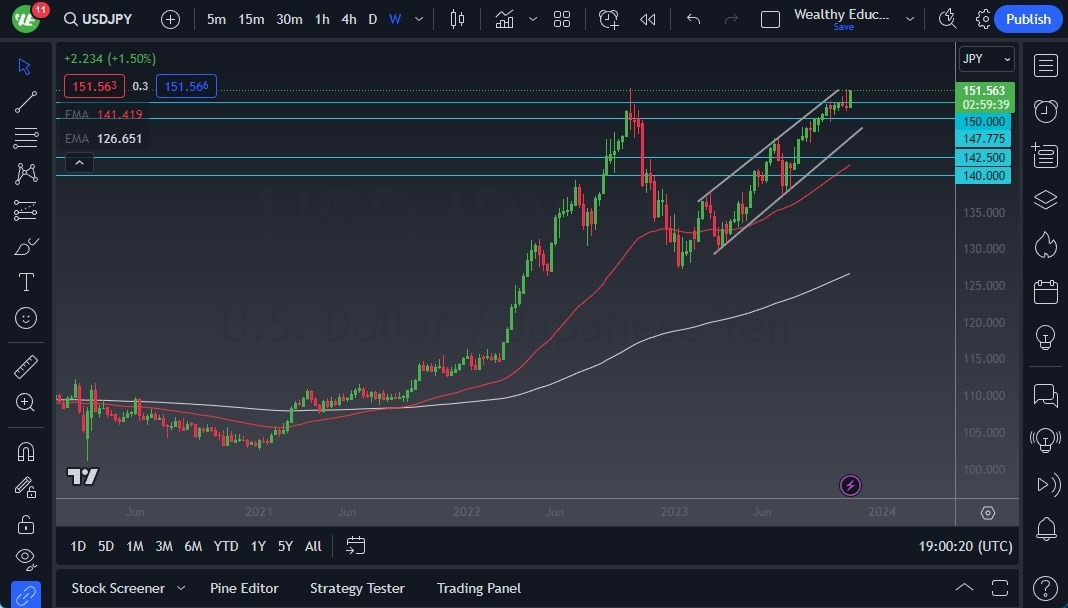Open the JPY currency dropdown

pyautogui.click(x=986, y=58)
